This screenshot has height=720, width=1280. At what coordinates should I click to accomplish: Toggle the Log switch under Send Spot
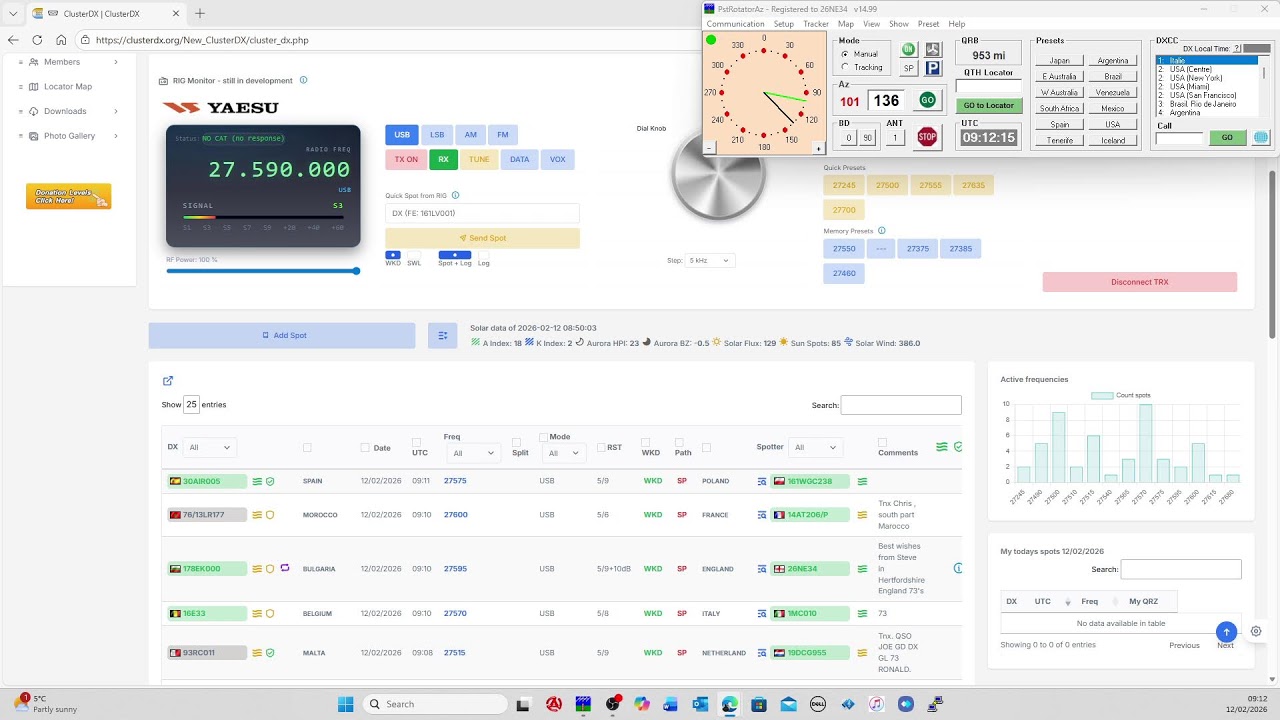click(484, 255)
